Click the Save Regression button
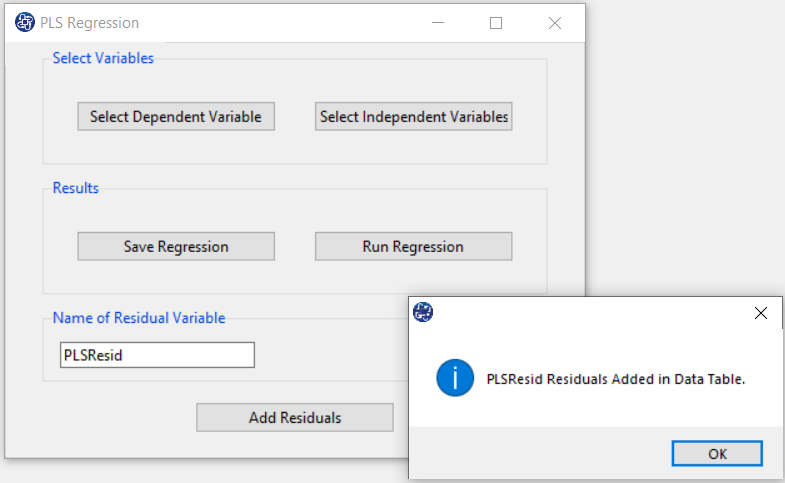Screen dimensions: 785x483 pyautogui.click(x=176, y=246)
